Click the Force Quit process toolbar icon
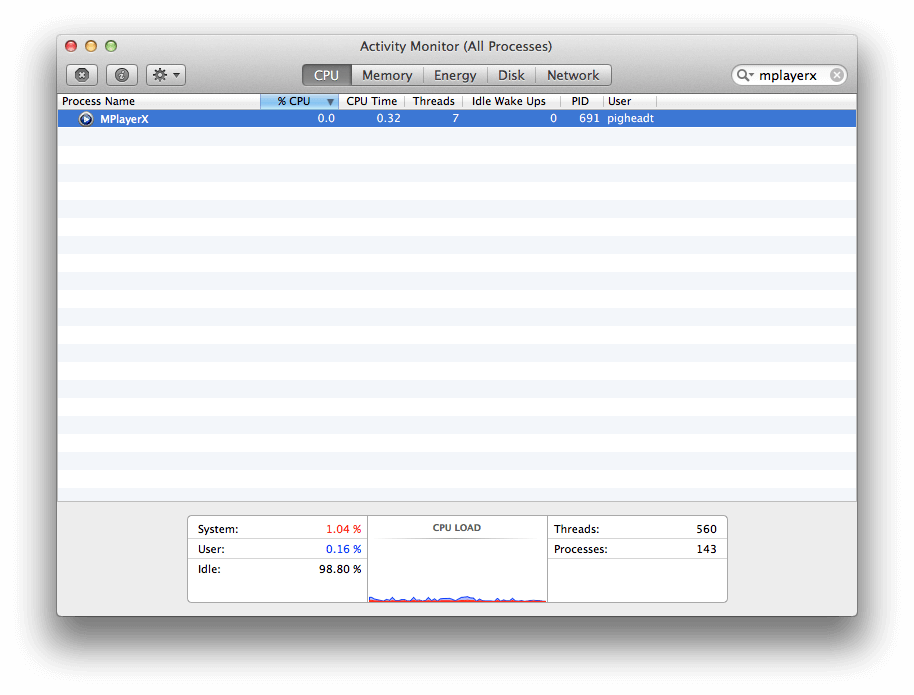Image resolution: width=914 pixels, height=695 pixels. click(82, 75)
